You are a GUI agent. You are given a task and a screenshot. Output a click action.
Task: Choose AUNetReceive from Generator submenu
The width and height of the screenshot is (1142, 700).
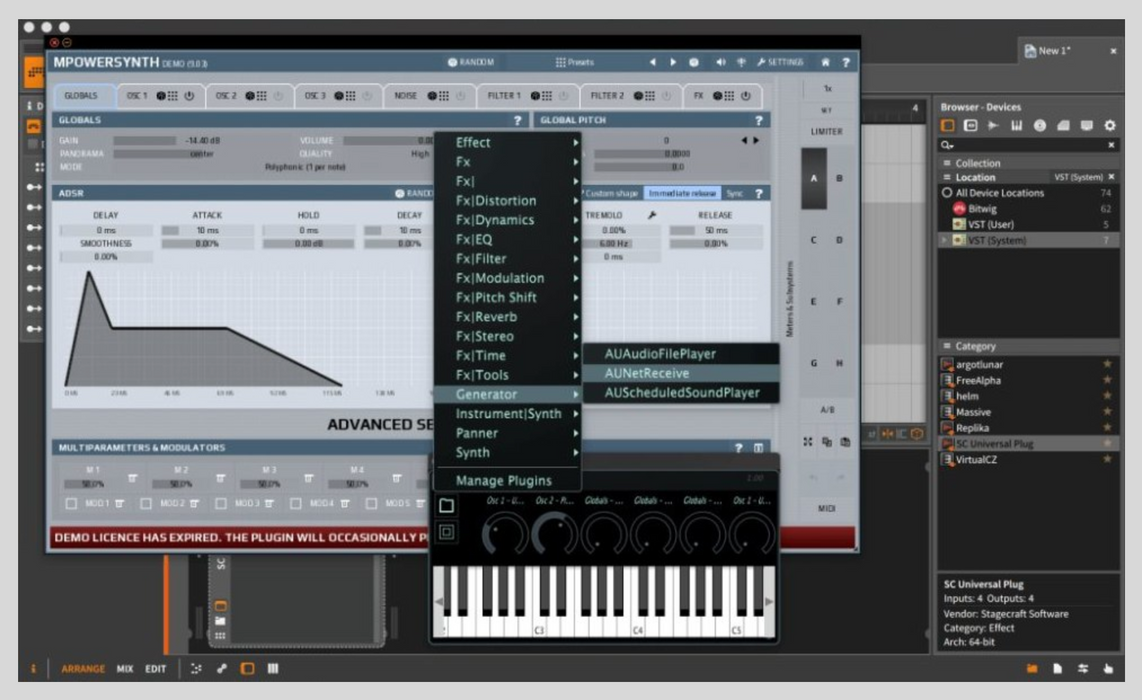tap(646, 373)
